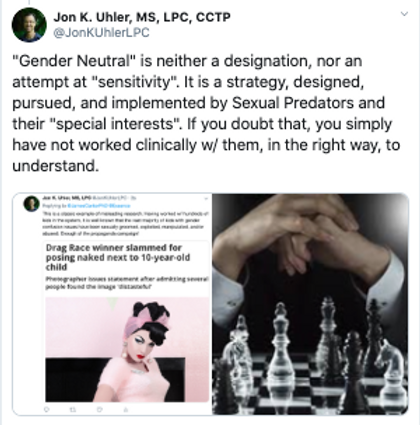Open the embedded tweet screenshot image

pyautogui.click(x=112, y=304)
